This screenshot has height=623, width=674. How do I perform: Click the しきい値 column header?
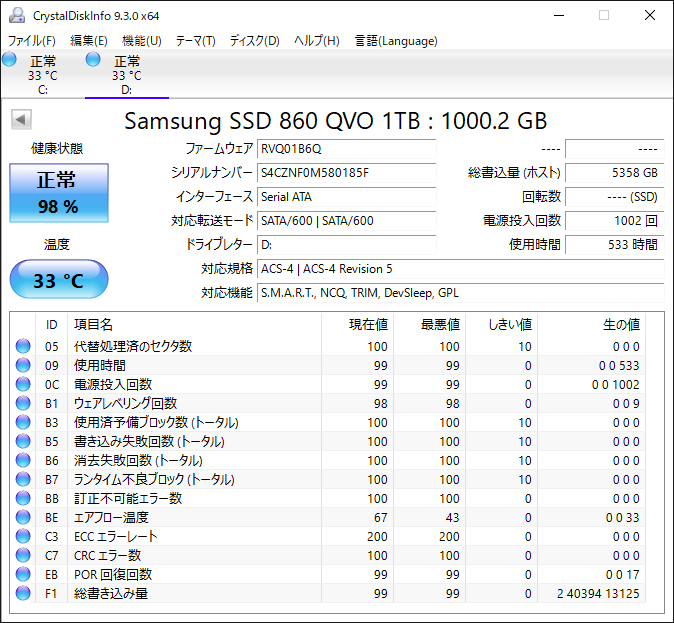[x=502, y=325]
